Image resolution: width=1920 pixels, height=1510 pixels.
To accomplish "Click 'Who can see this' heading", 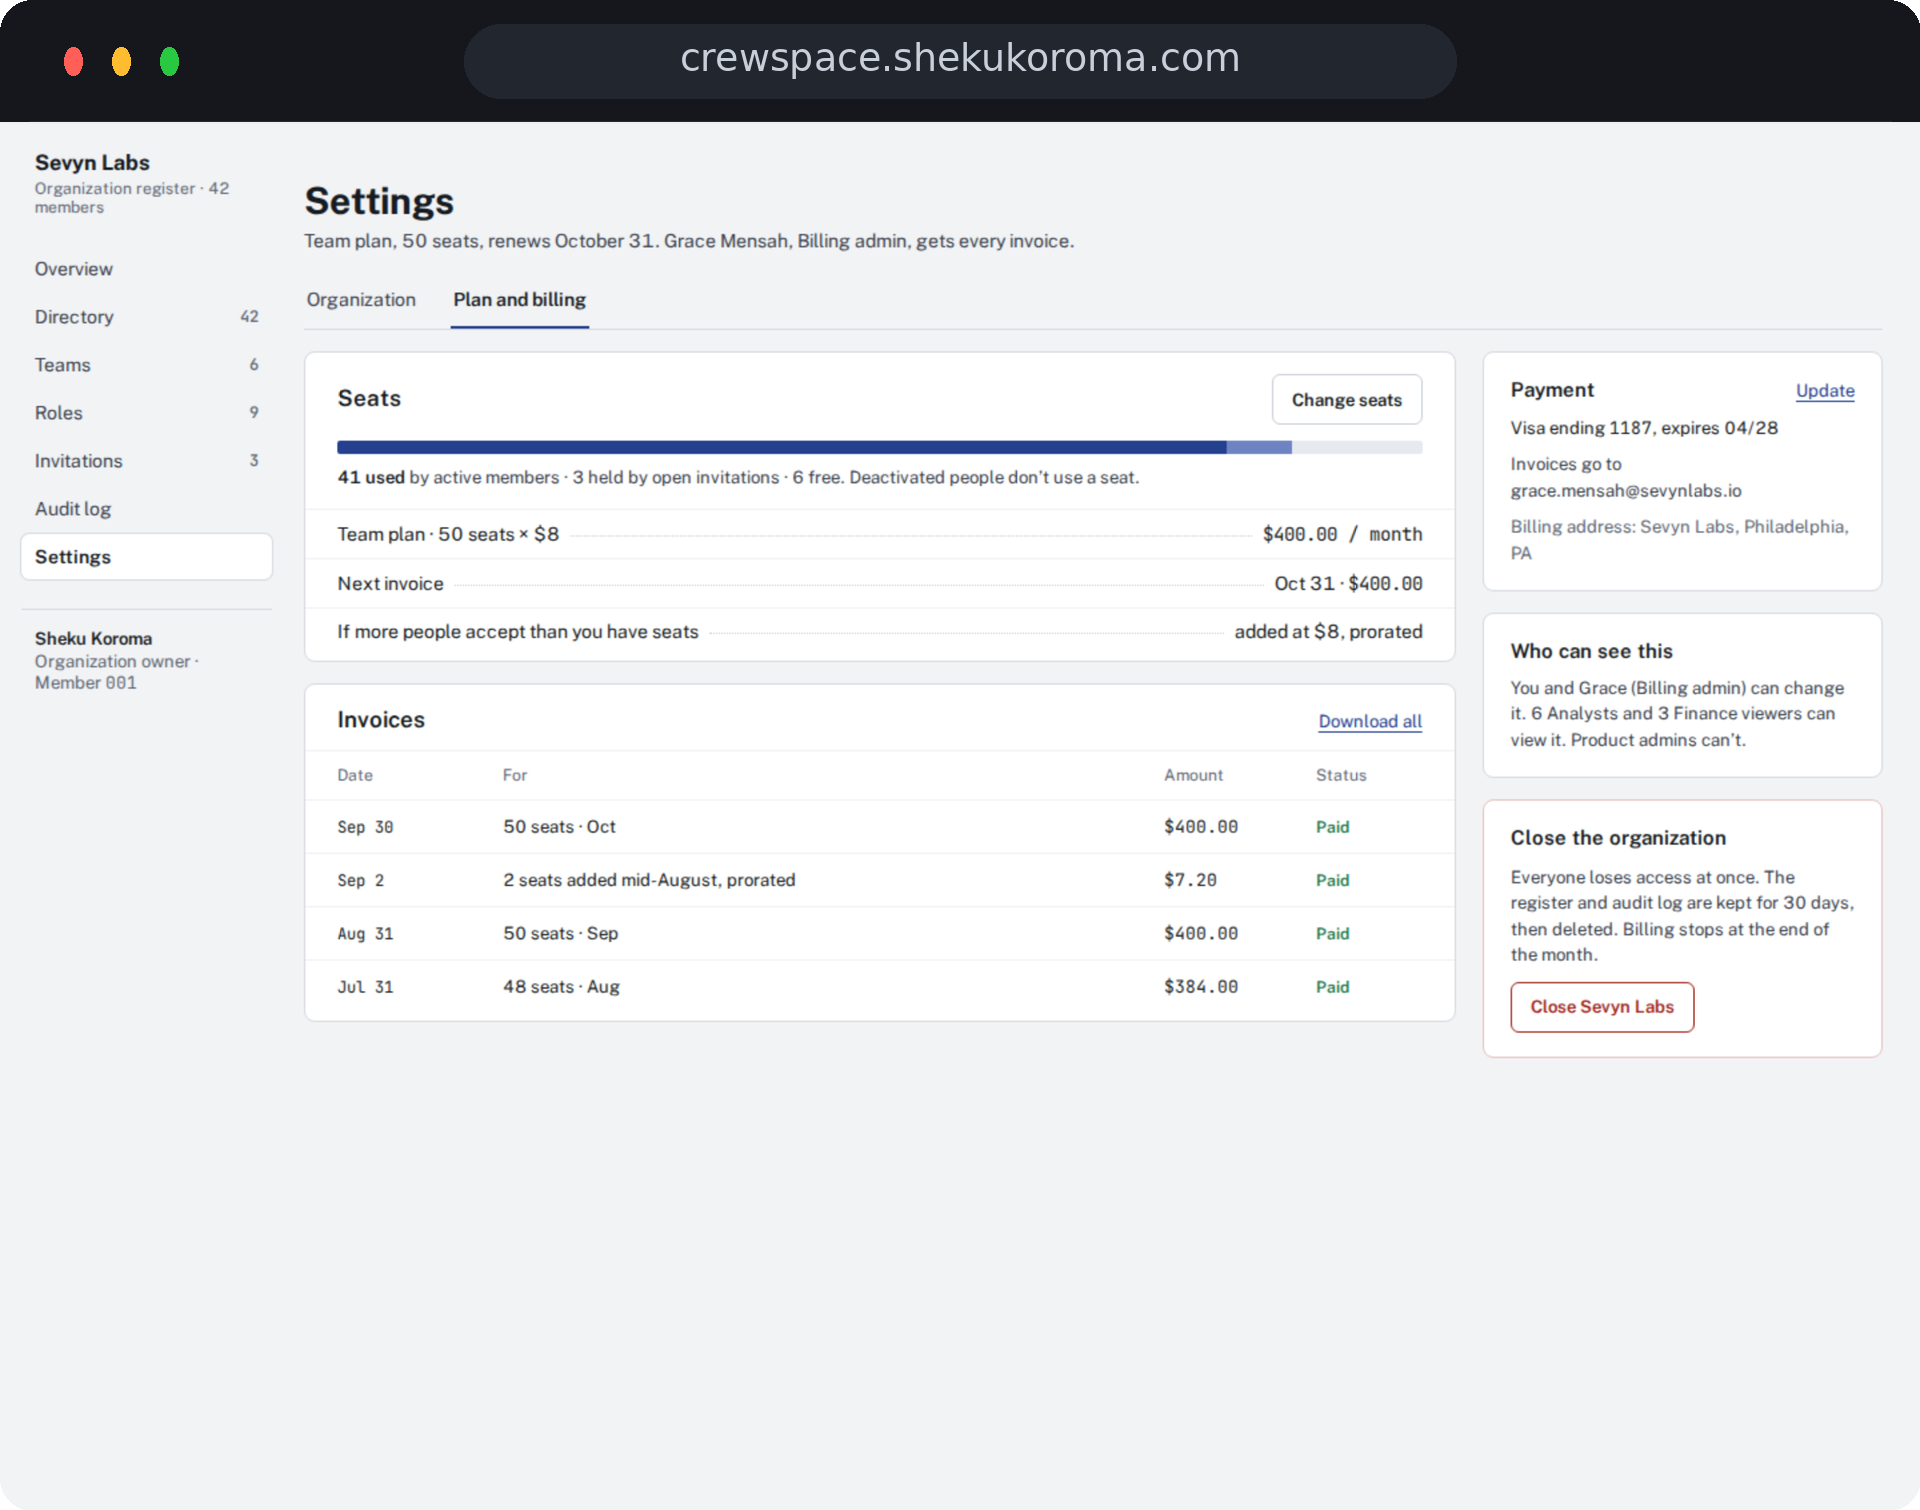I will (x=1591, y=651).
